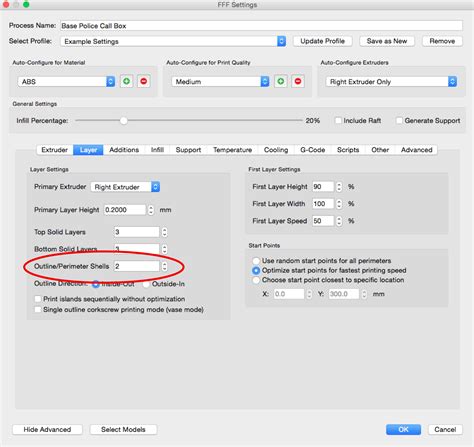The height and width of the screenshot is (447, 474).
Task: Click the Hide Advanced button
Action: (x=47, y=429)
